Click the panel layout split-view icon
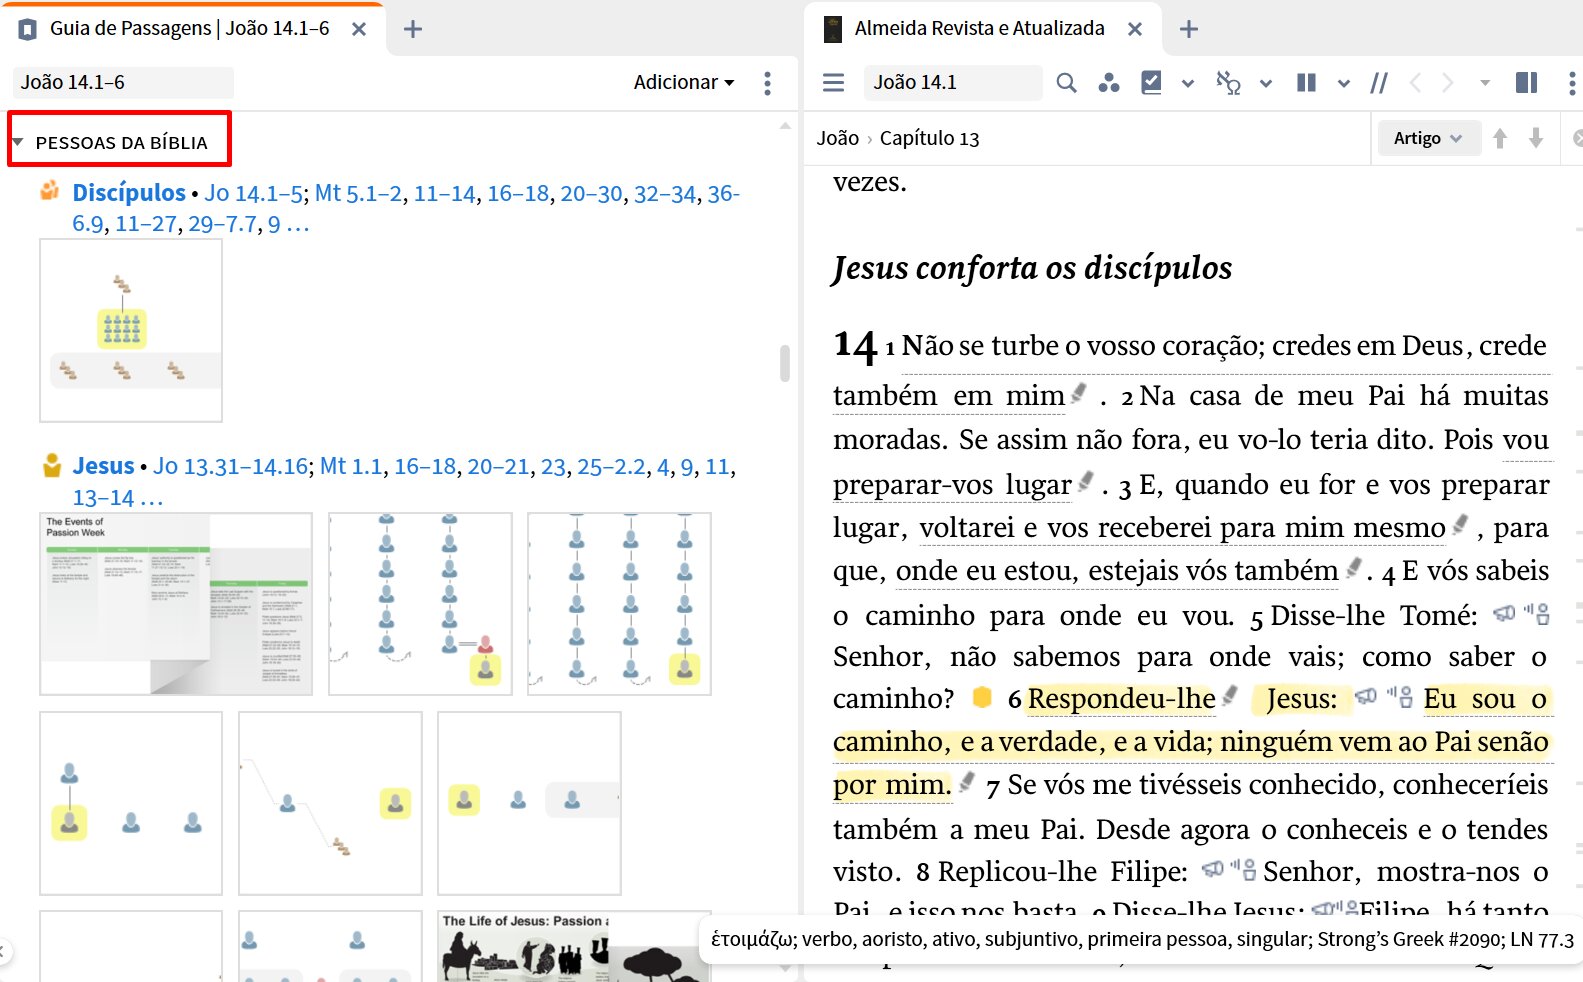The width and height of the screenshot is (1583, 982). [x=1526, y=82]
